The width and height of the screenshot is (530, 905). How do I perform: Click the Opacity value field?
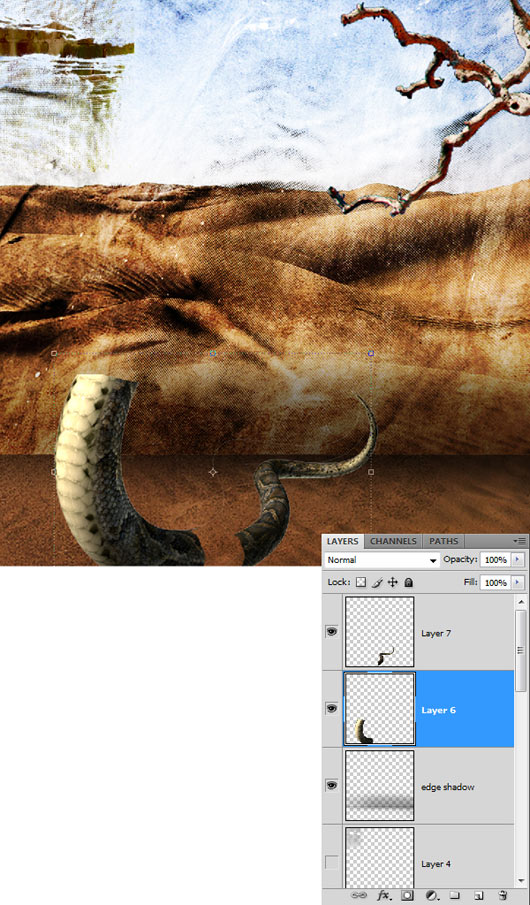point(495,560)
